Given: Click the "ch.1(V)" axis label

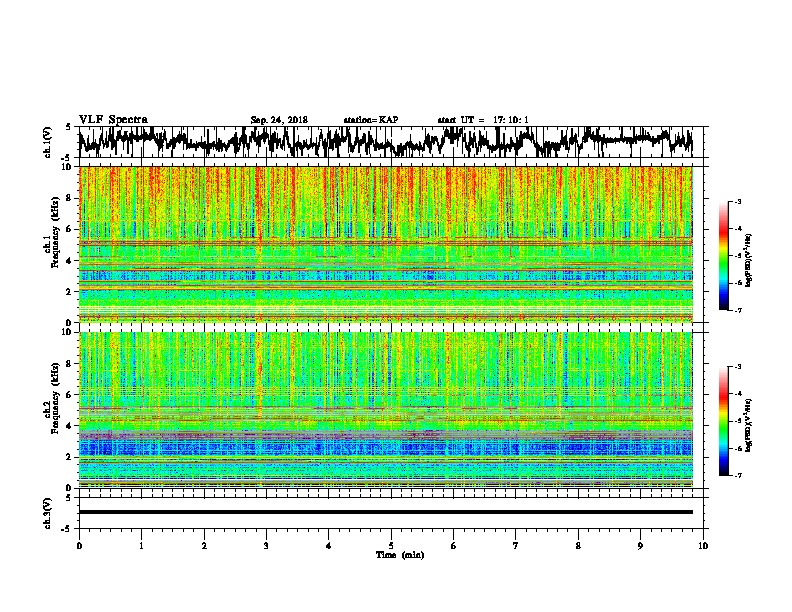Looking at the screenshot, I should (48, 142).
